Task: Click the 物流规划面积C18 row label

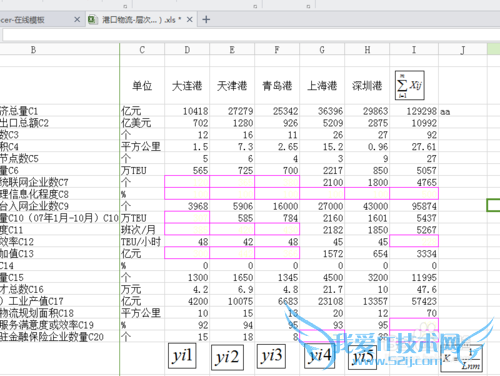Action: (37, 313)
